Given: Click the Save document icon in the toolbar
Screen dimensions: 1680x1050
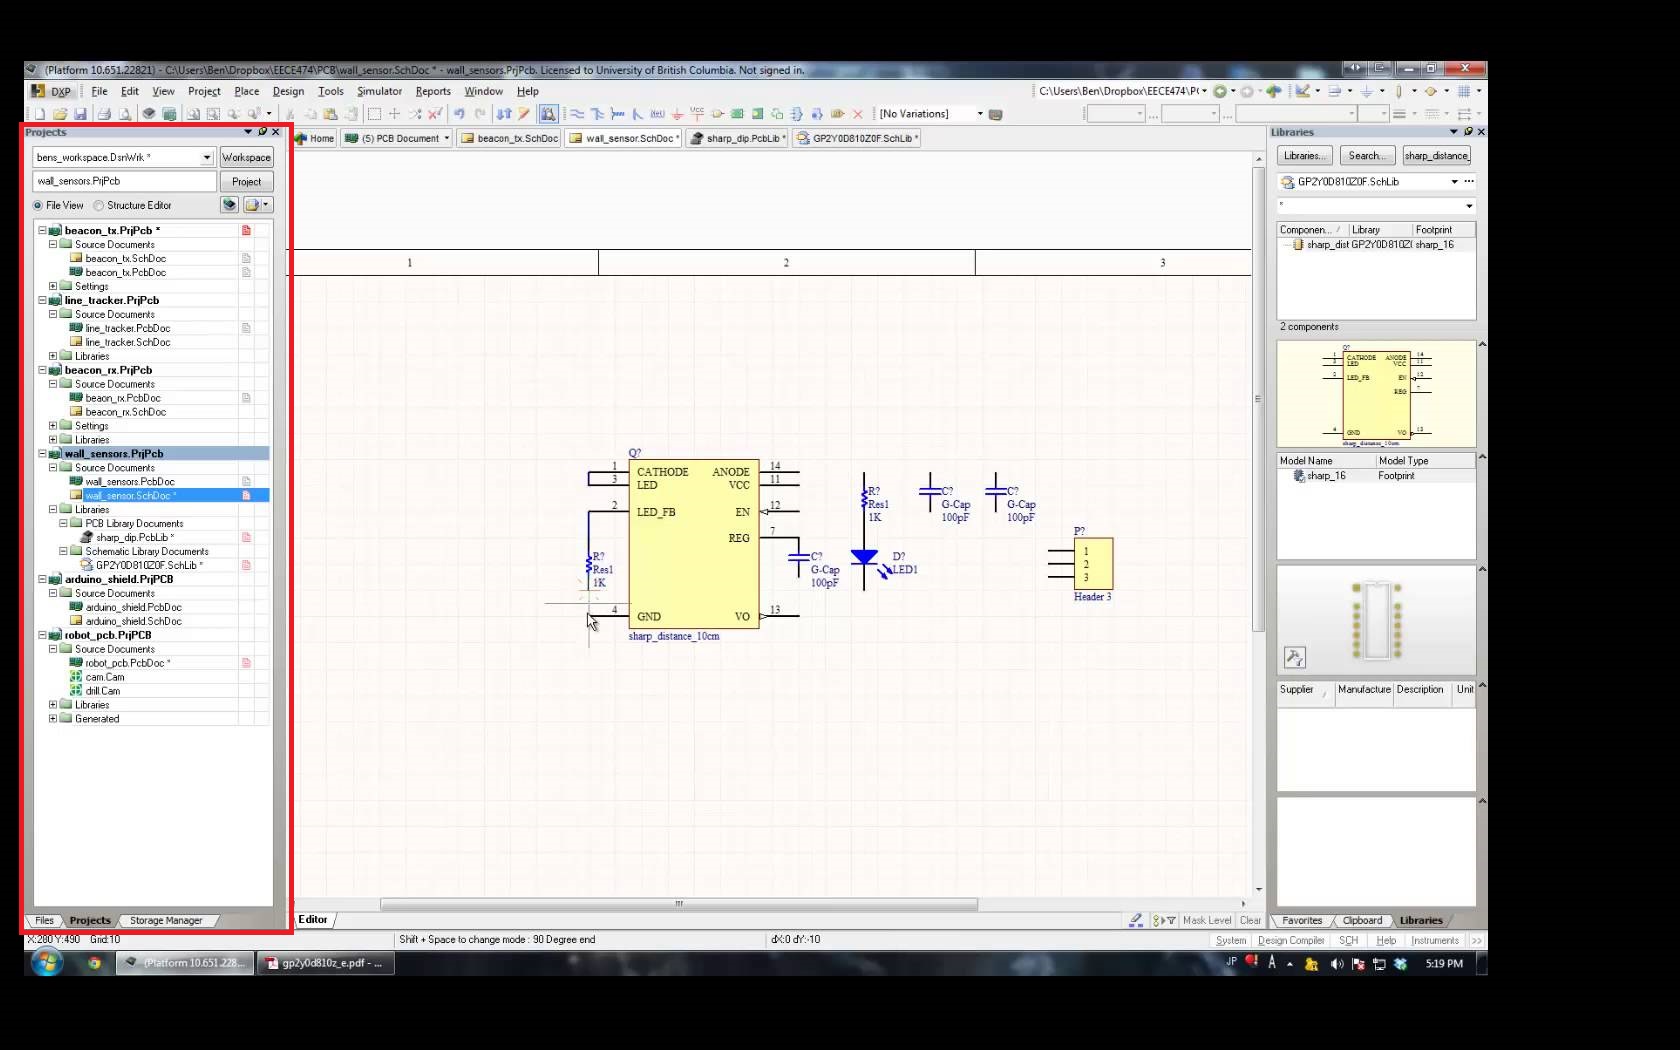Looking at the screenshot, I should click(80, 114).
